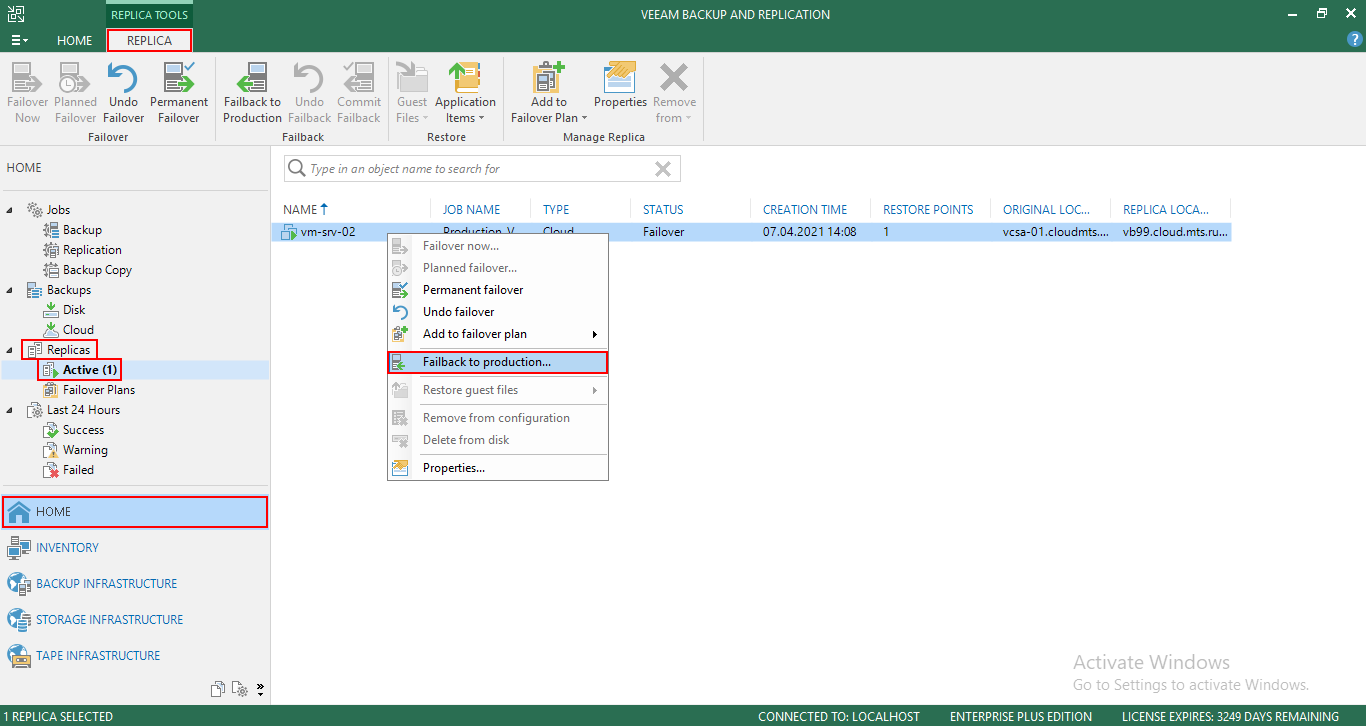This screenshot has height=726, width=1366.
Task: Clear the search box with X icon
Action: point(662,169)
